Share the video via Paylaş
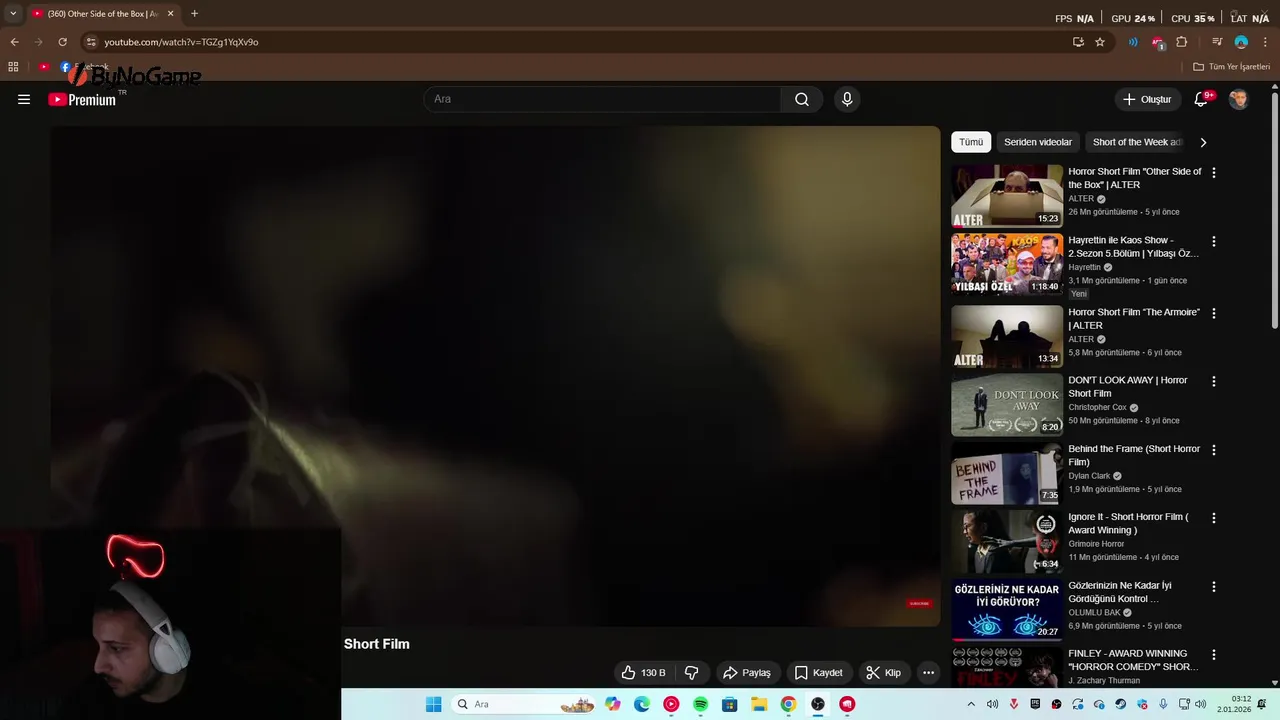The width and height of the screenshot is (1280, 720). [747, 673]
